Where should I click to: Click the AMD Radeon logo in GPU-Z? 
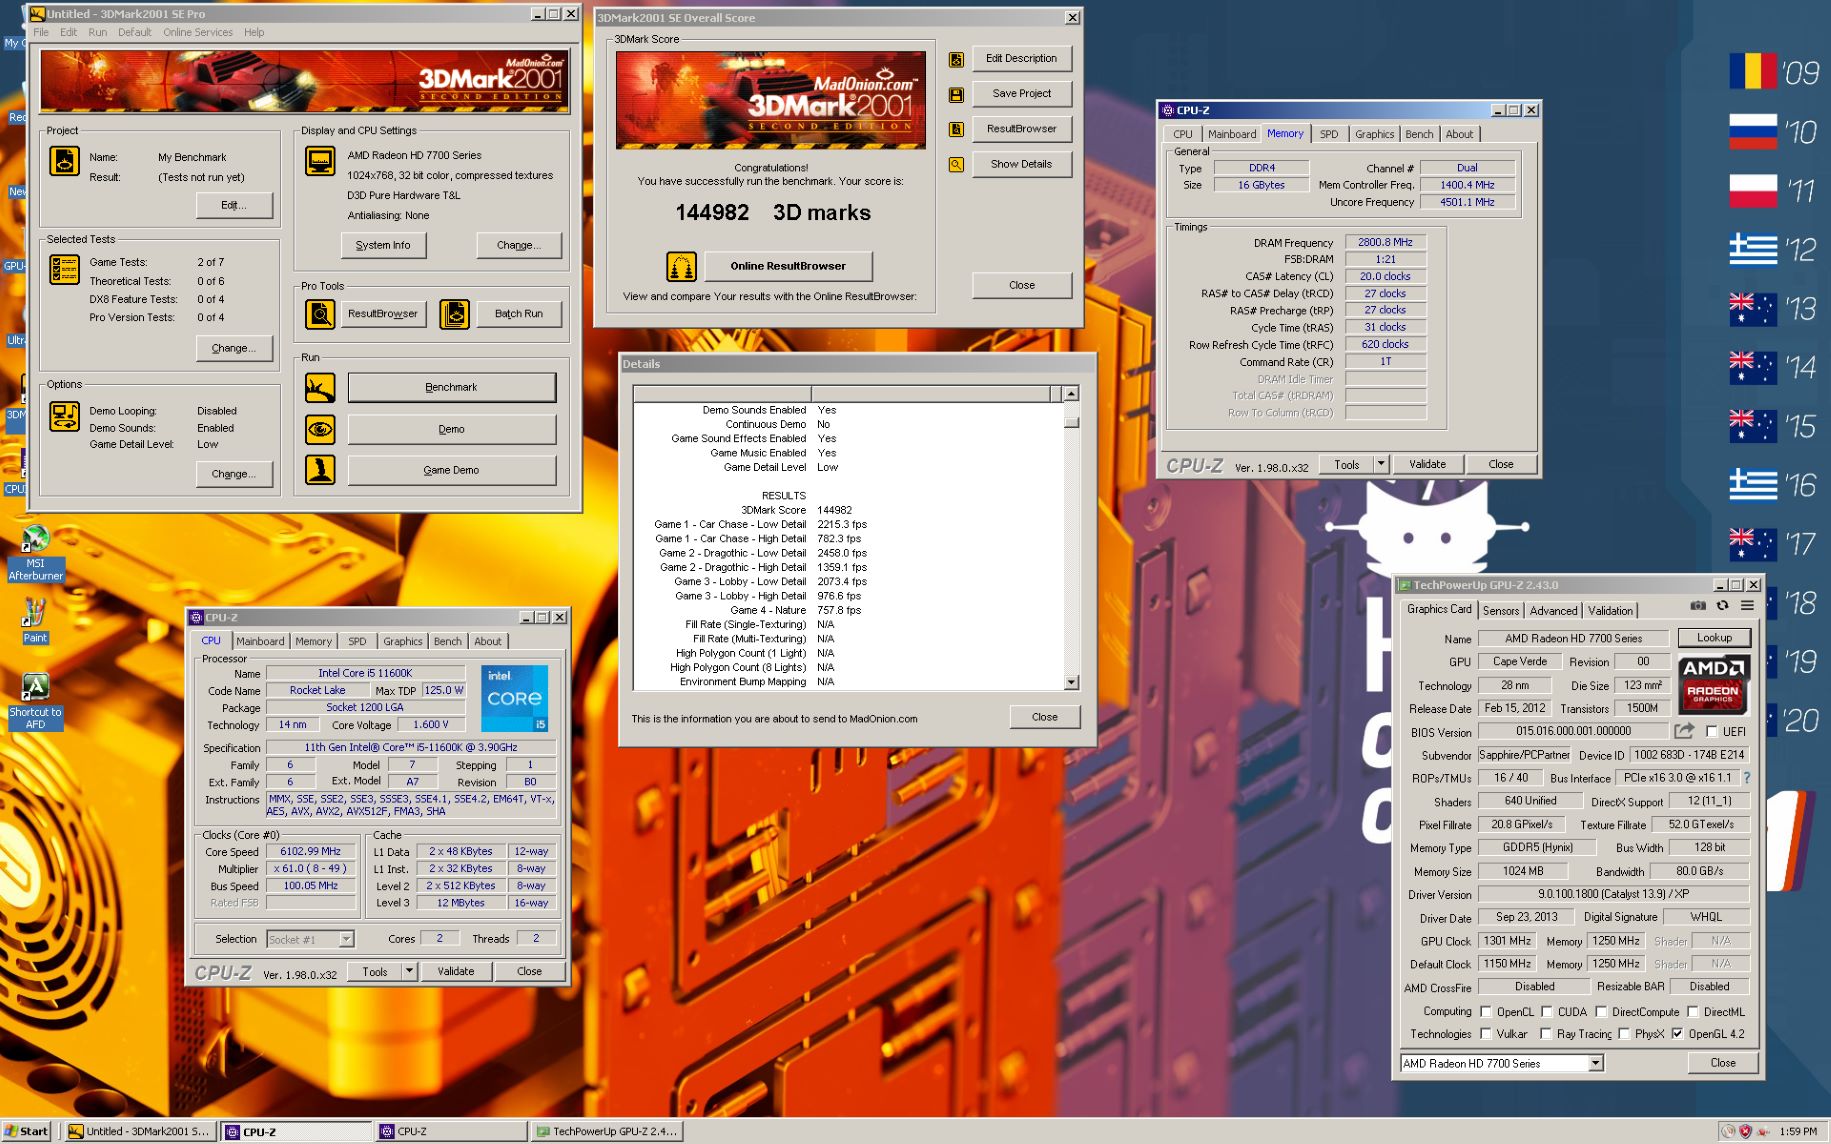coord(1713,685)
